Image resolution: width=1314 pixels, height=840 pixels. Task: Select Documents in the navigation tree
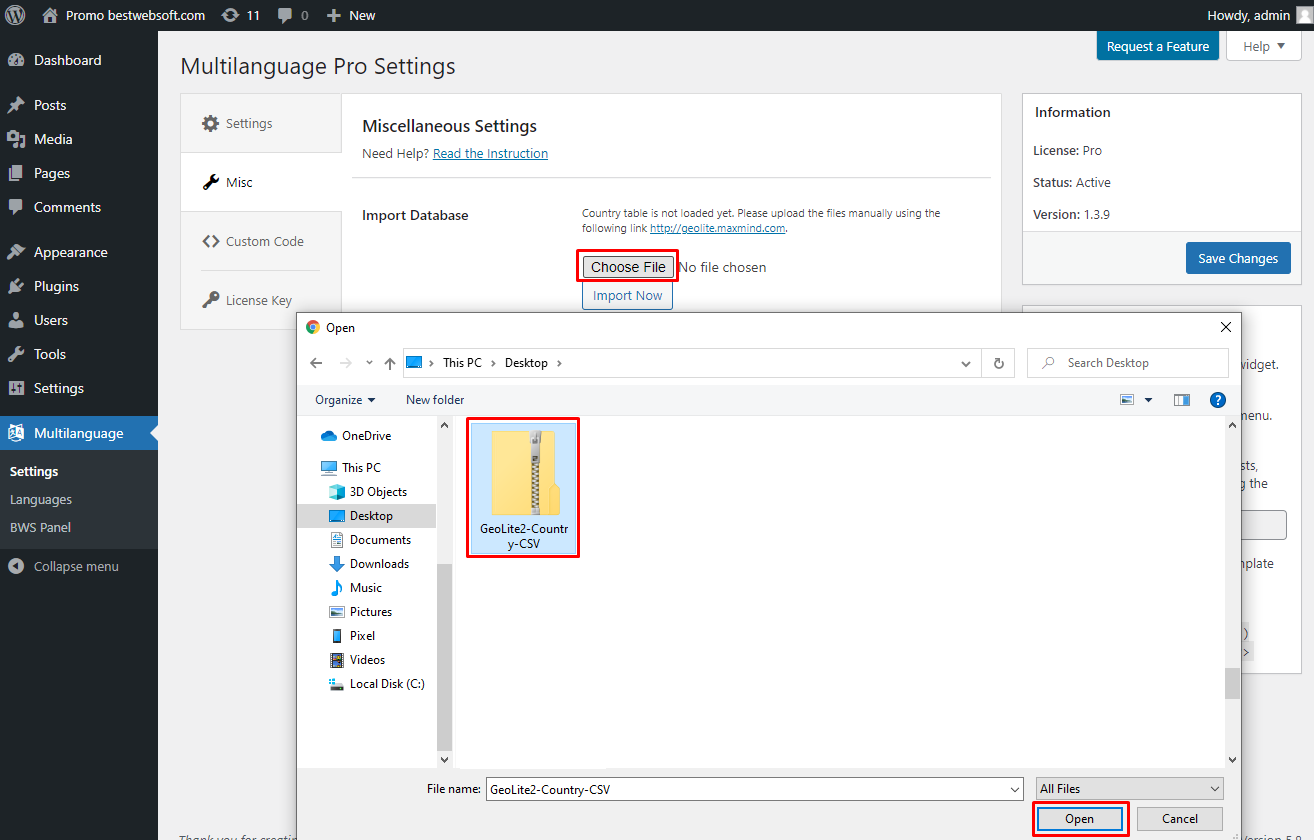coord(380,540)
